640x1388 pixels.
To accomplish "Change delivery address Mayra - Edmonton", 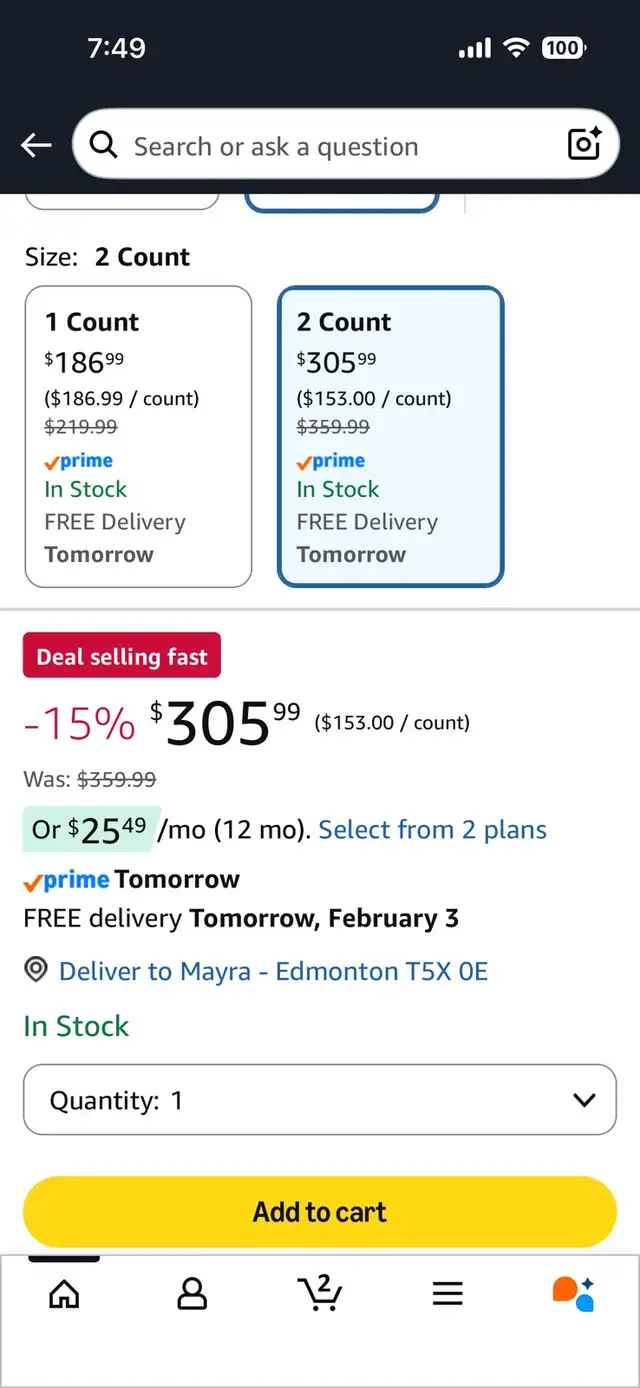I will (x=273, y=971).
